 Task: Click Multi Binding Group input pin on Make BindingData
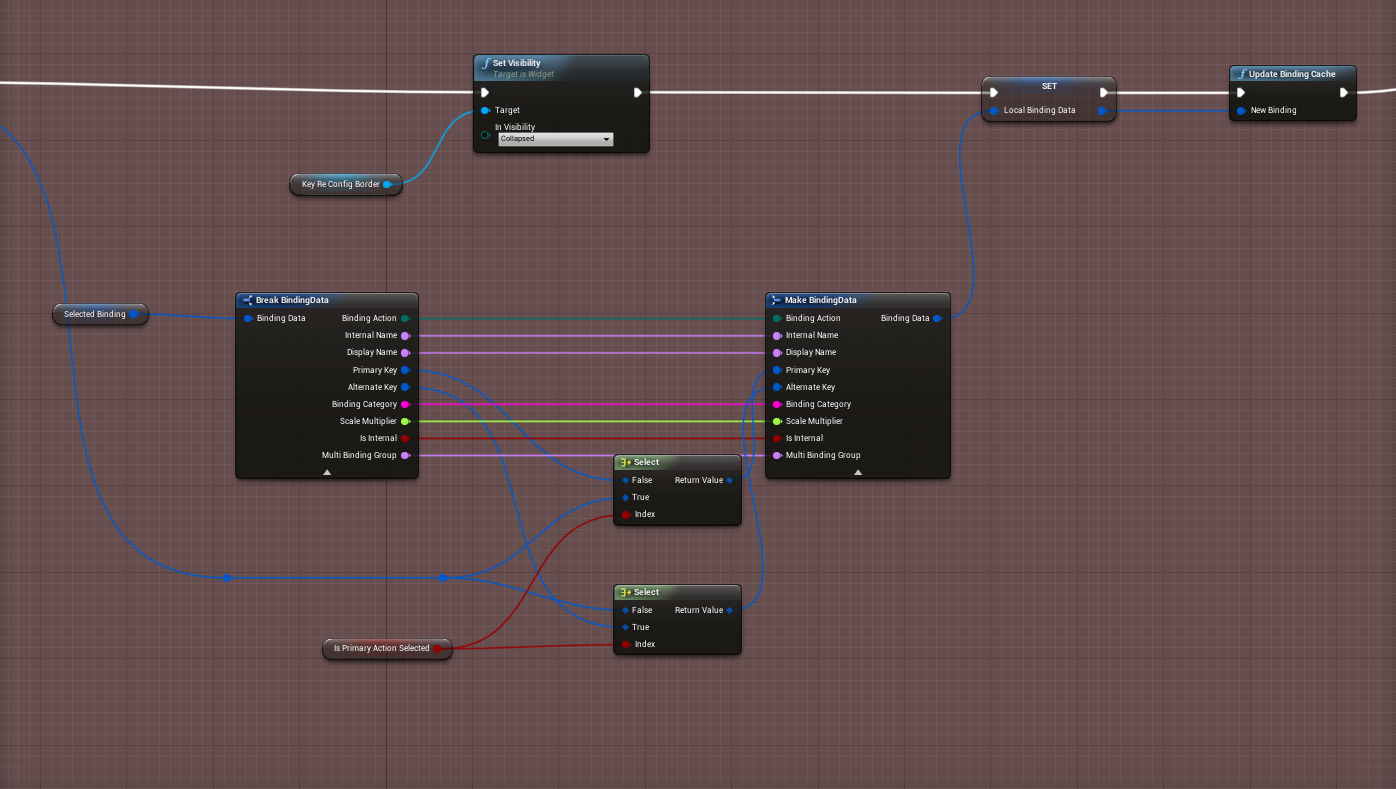(777, 455)
